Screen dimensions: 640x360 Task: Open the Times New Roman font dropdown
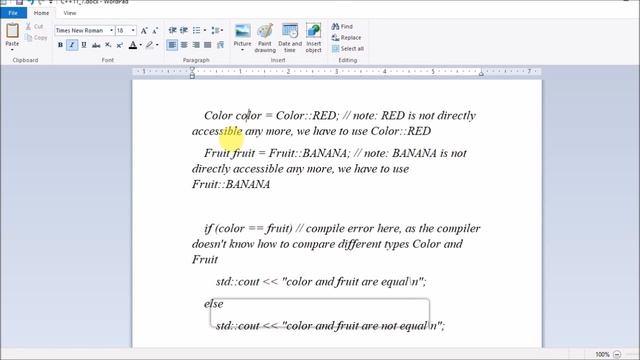tap(111, 30)
